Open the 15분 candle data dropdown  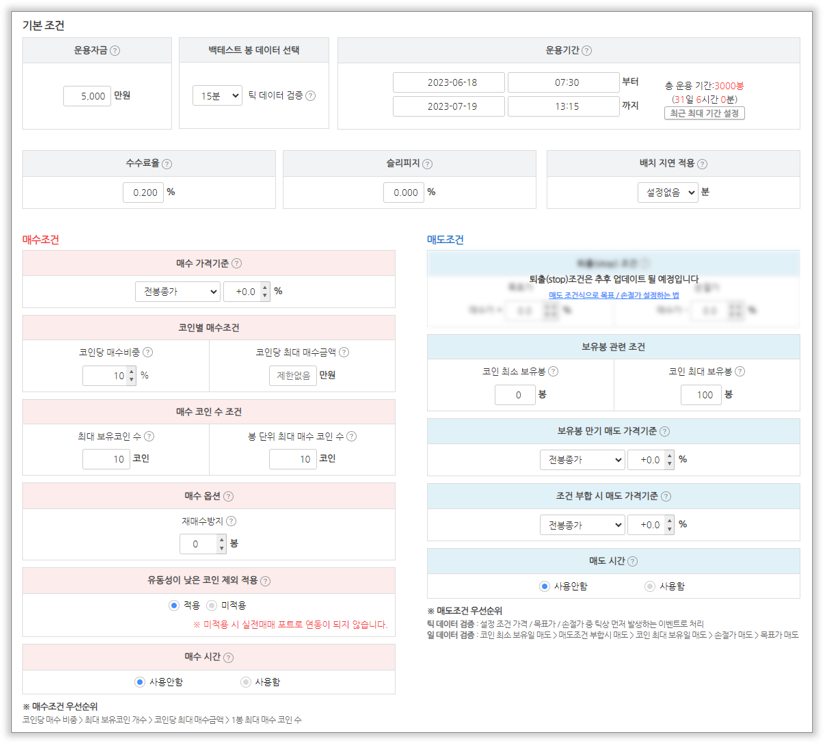point(217,96)
